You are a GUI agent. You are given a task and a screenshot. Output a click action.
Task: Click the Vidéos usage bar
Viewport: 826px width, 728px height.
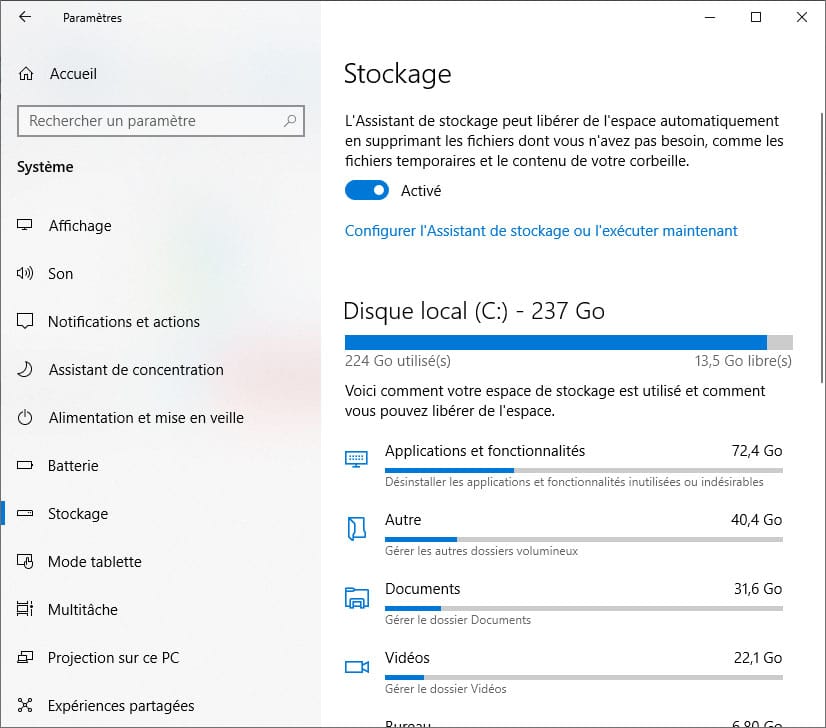(584, 677)
